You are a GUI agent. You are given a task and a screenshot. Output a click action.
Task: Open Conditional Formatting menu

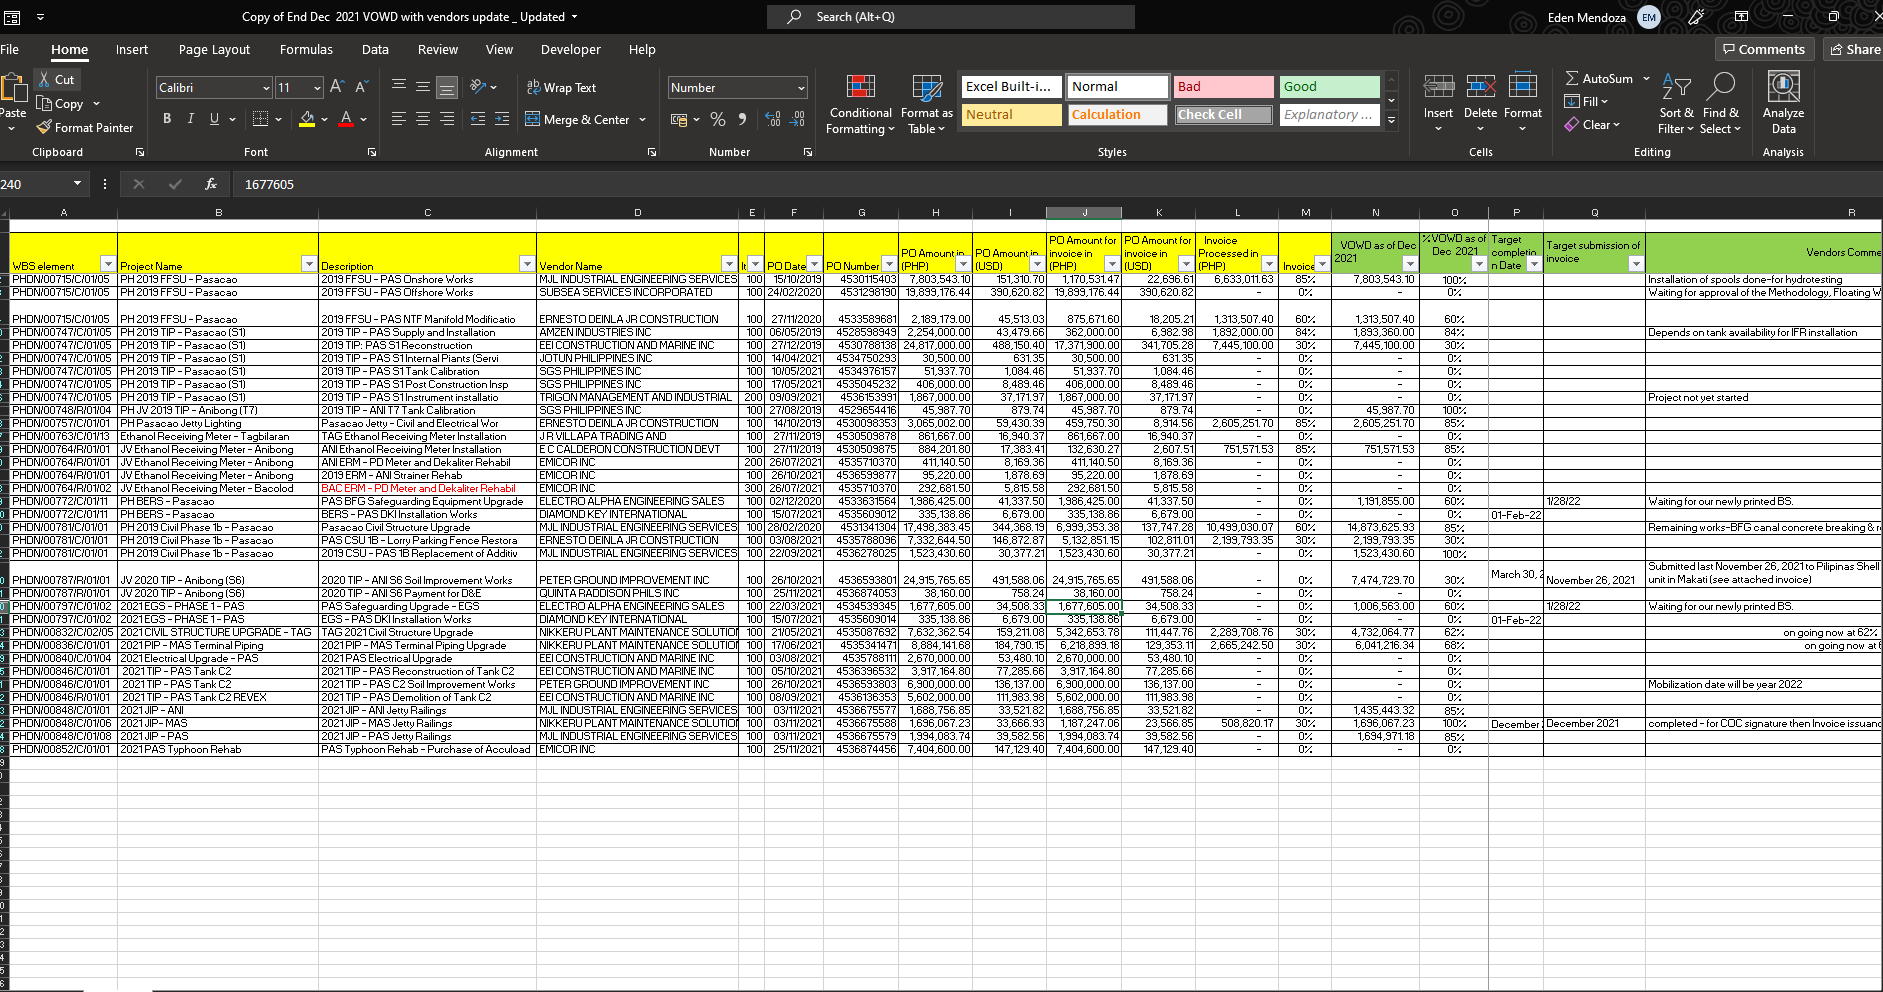click(x=861, y=104)
